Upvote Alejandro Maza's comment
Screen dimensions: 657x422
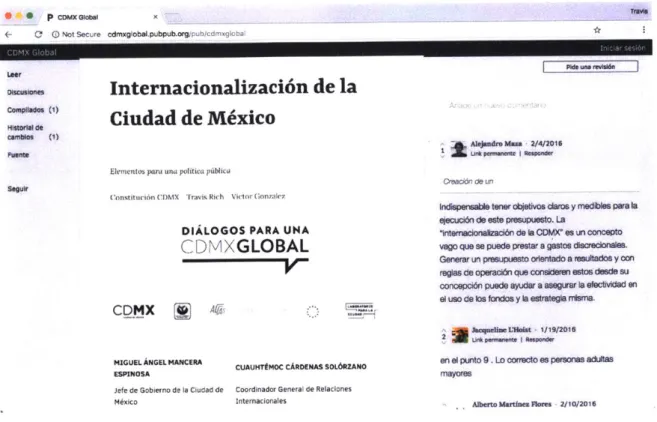(x=443, y=145)
